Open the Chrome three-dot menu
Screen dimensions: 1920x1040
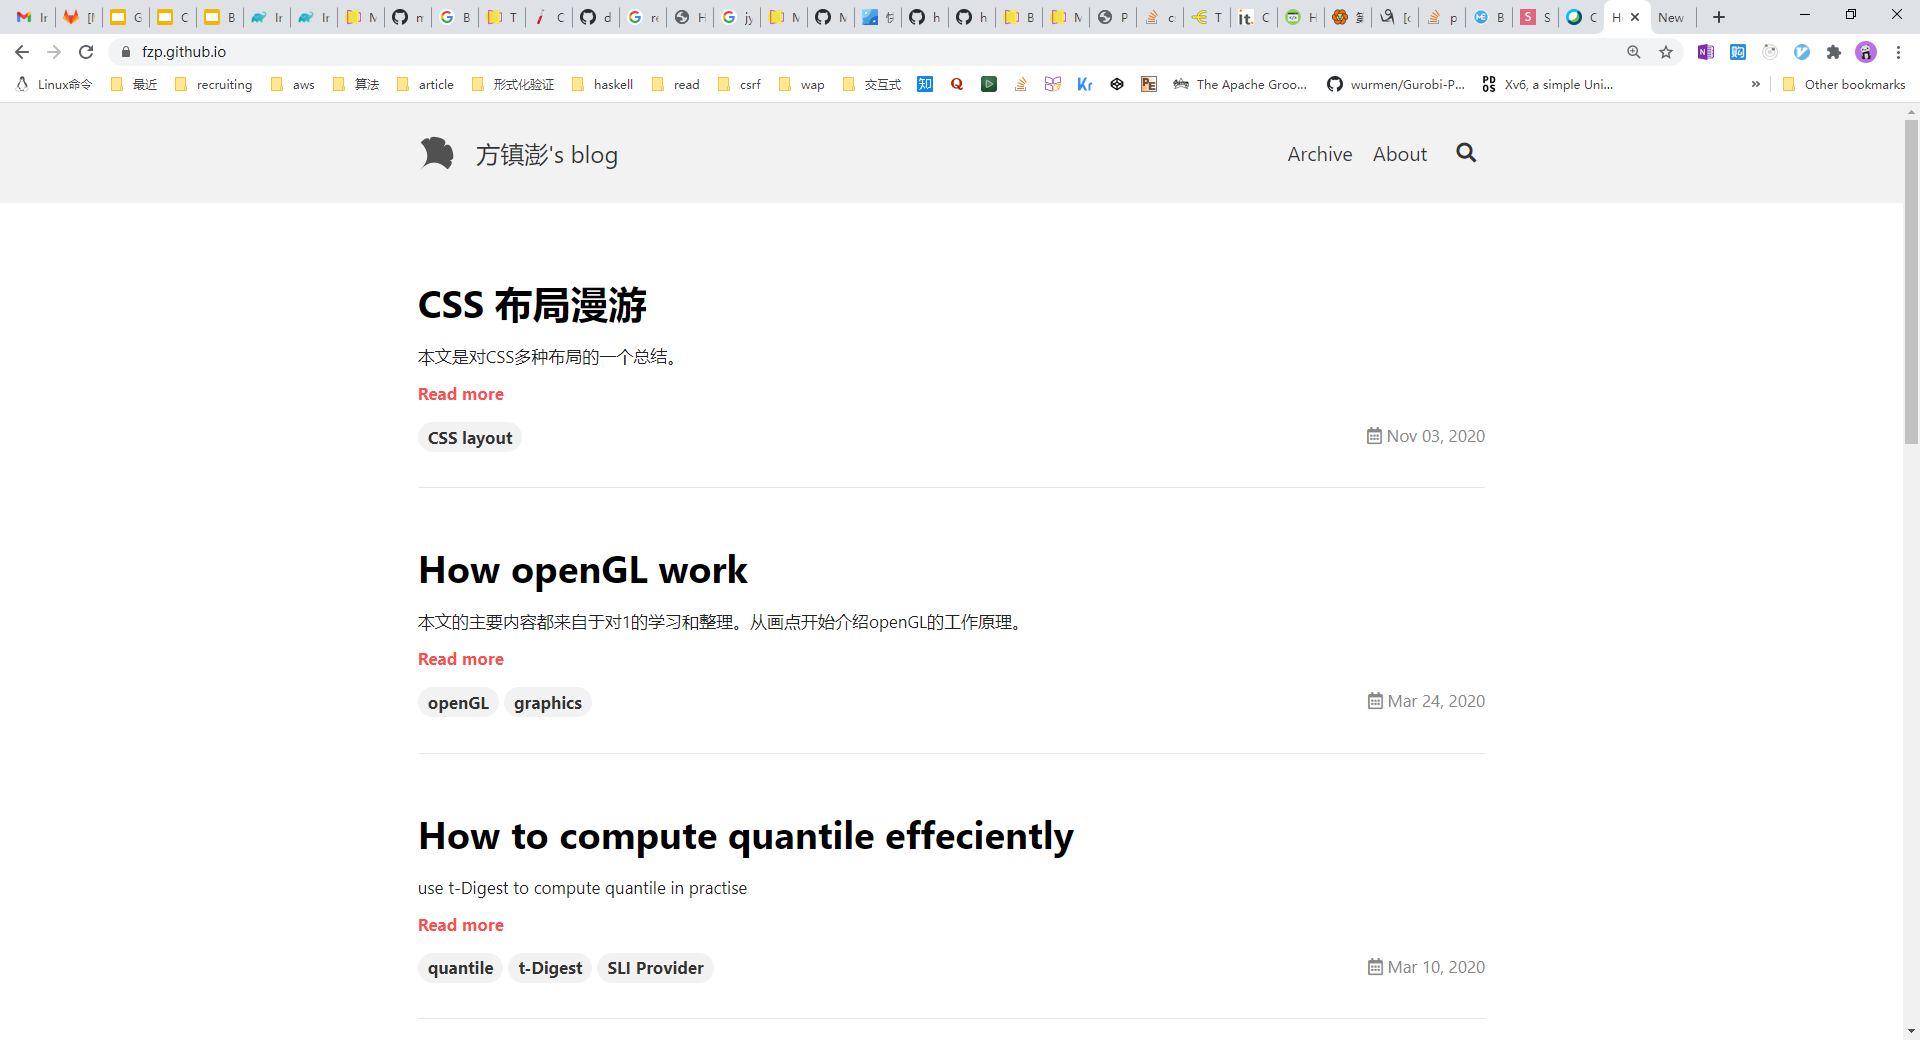coord(1898,52)
